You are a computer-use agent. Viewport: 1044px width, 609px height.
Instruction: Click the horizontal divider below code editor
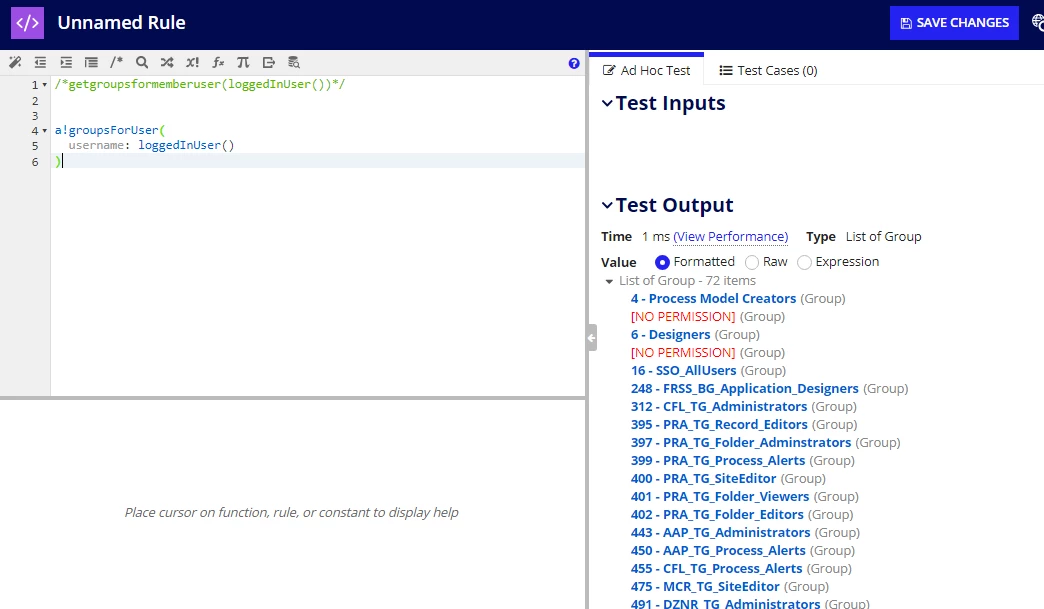(x=292, y=398)
